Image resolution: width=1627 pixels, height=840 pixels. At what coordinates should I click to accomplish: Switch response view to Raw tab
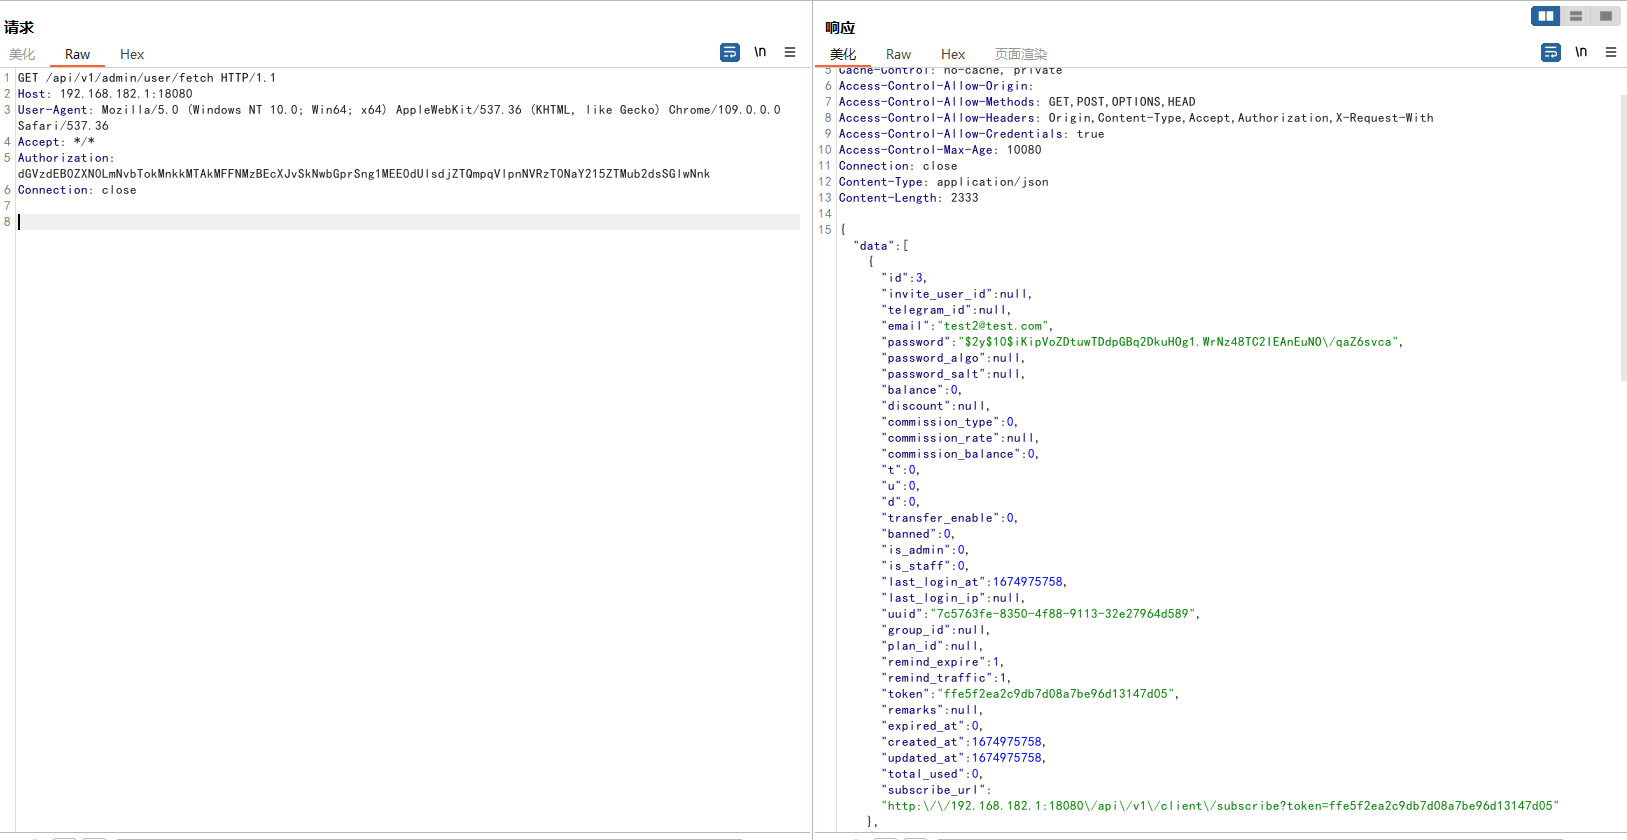tap(898, 54)
